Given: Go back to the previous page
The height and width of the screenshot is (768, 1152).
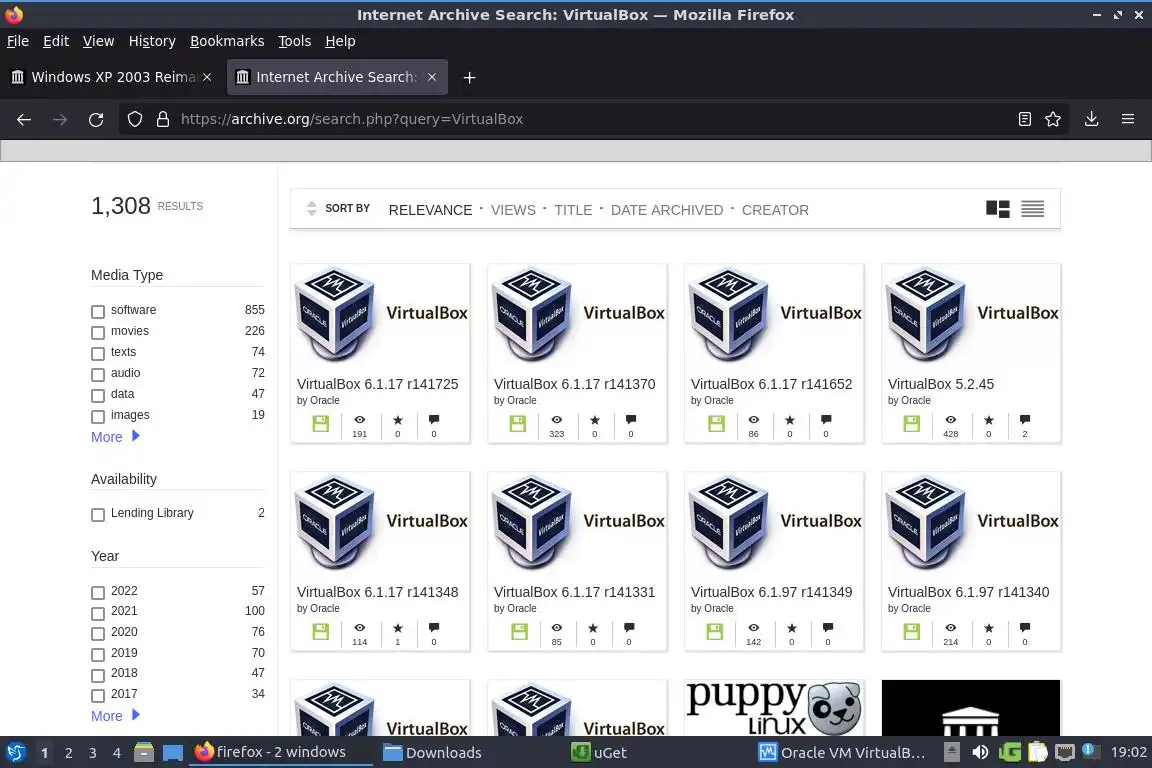Looking at the screenshot, I should 24,119.
